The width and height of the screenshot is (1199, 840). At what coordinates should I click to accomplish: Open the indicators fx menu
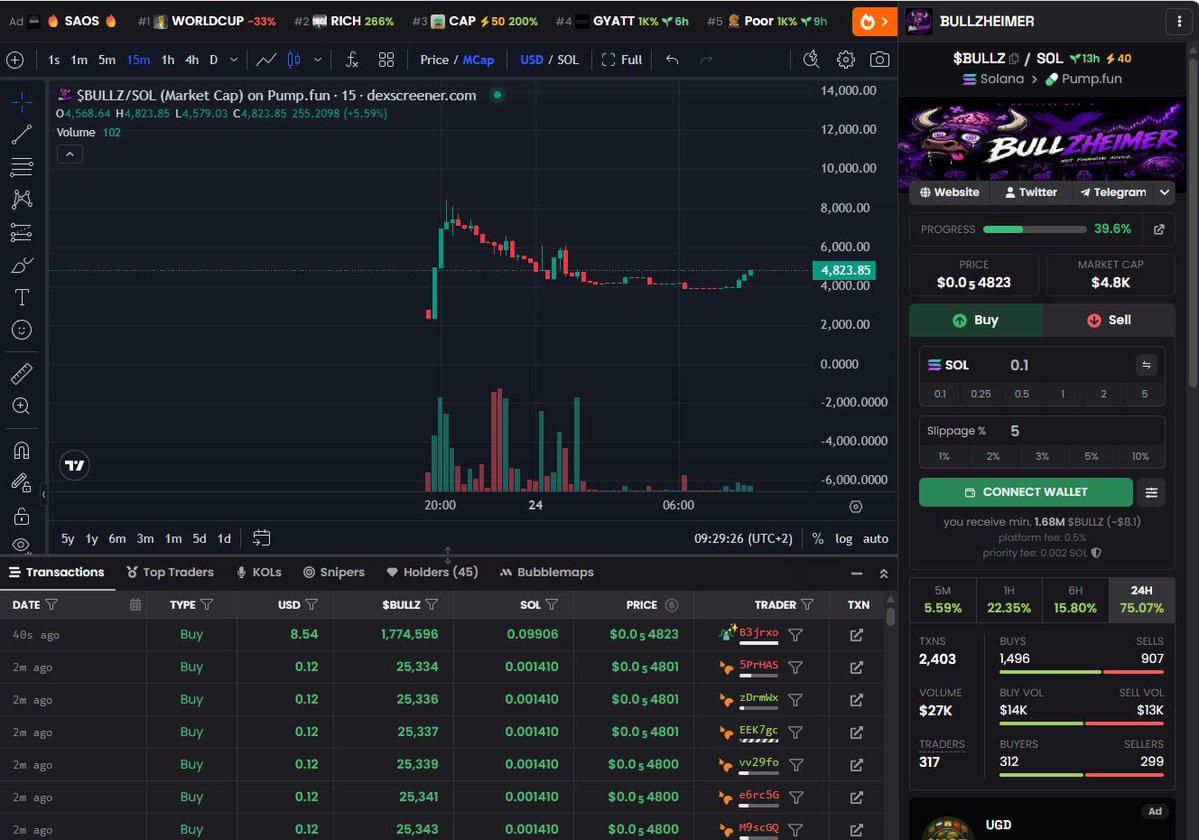click(x=352, y=60)
